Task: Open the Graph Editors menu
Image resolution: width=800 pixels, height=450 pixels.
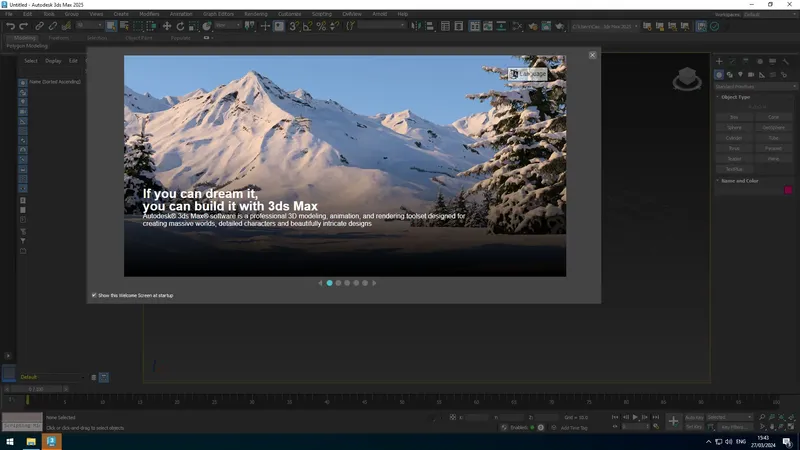Action: tap(218, 14)
